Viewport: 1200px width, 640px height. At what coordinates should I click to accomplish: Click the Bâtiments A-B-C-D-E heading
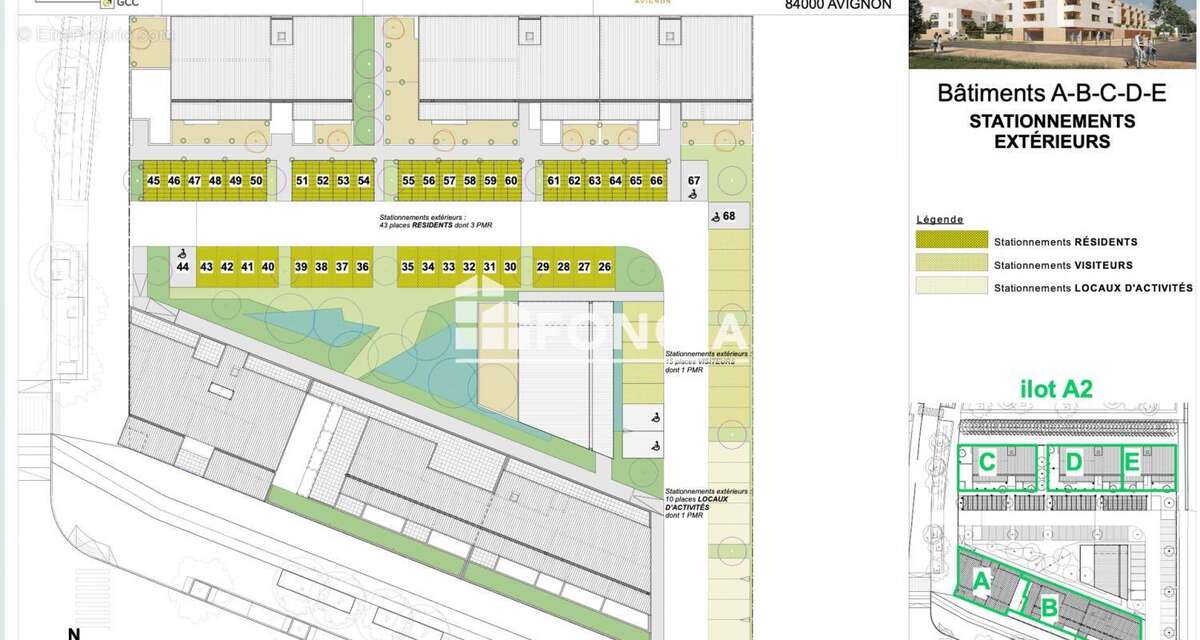point(1051,94)
